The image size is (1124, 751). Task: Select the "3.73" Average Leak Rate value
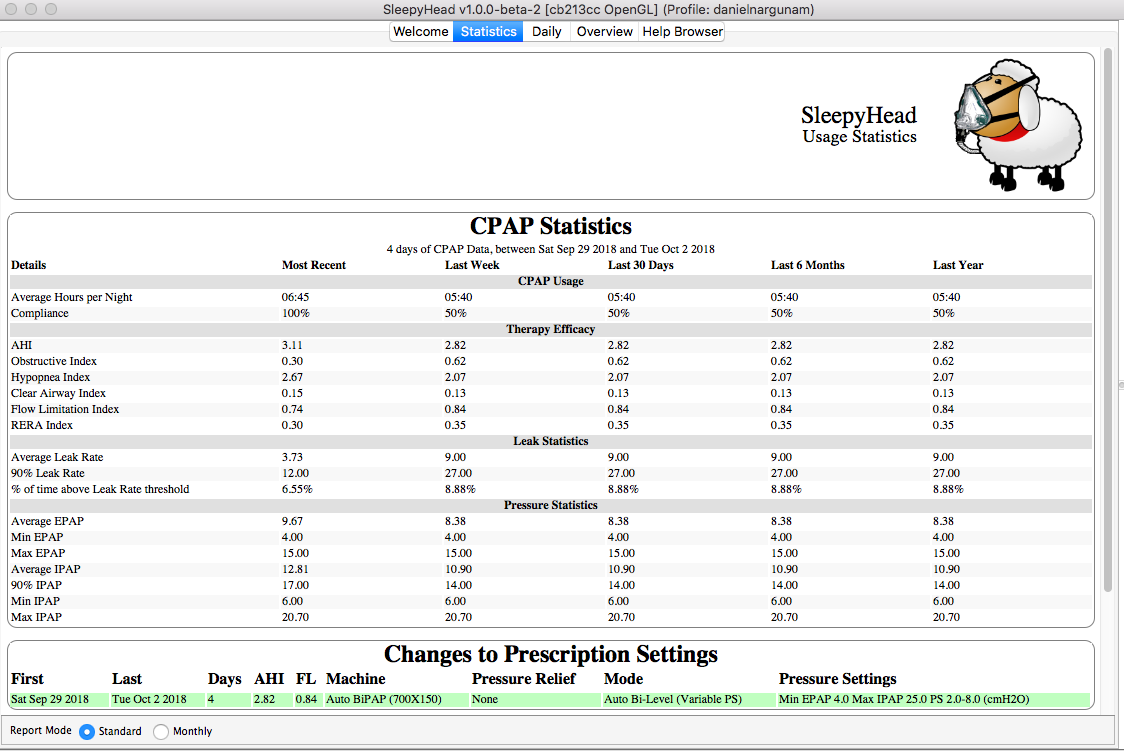point(292,457)
